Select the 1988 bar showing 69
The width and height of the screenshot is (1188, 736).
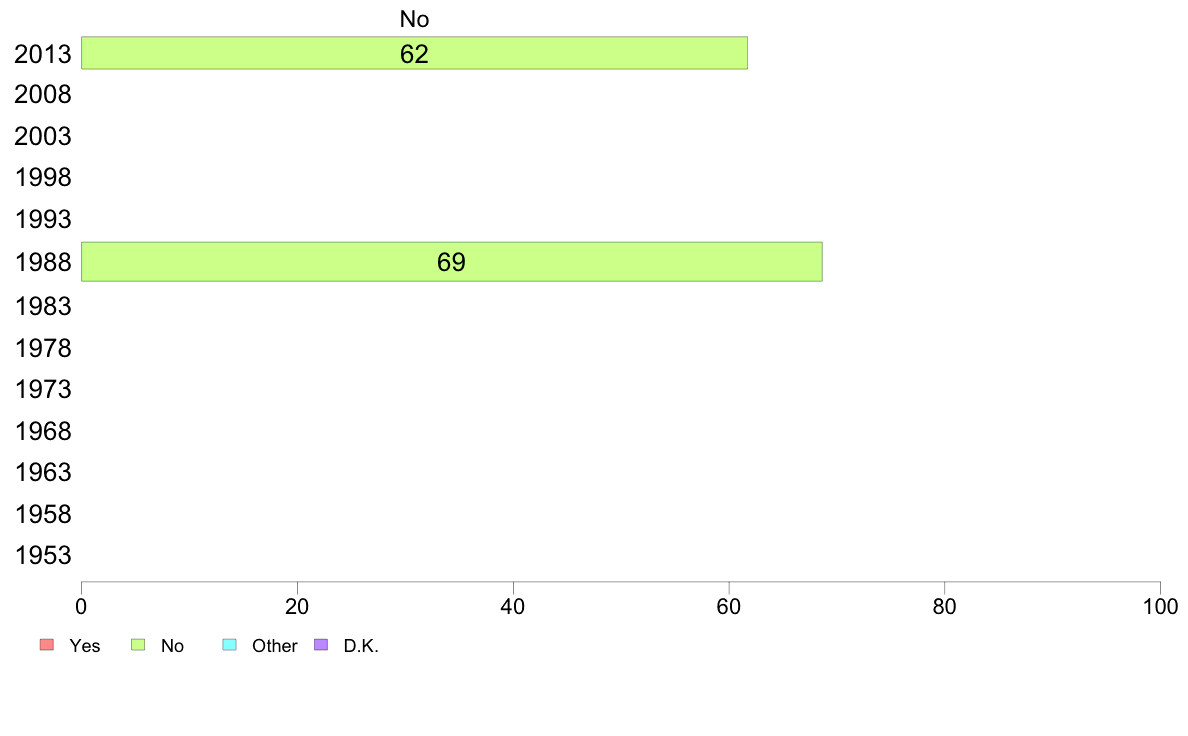coord(452,262)
